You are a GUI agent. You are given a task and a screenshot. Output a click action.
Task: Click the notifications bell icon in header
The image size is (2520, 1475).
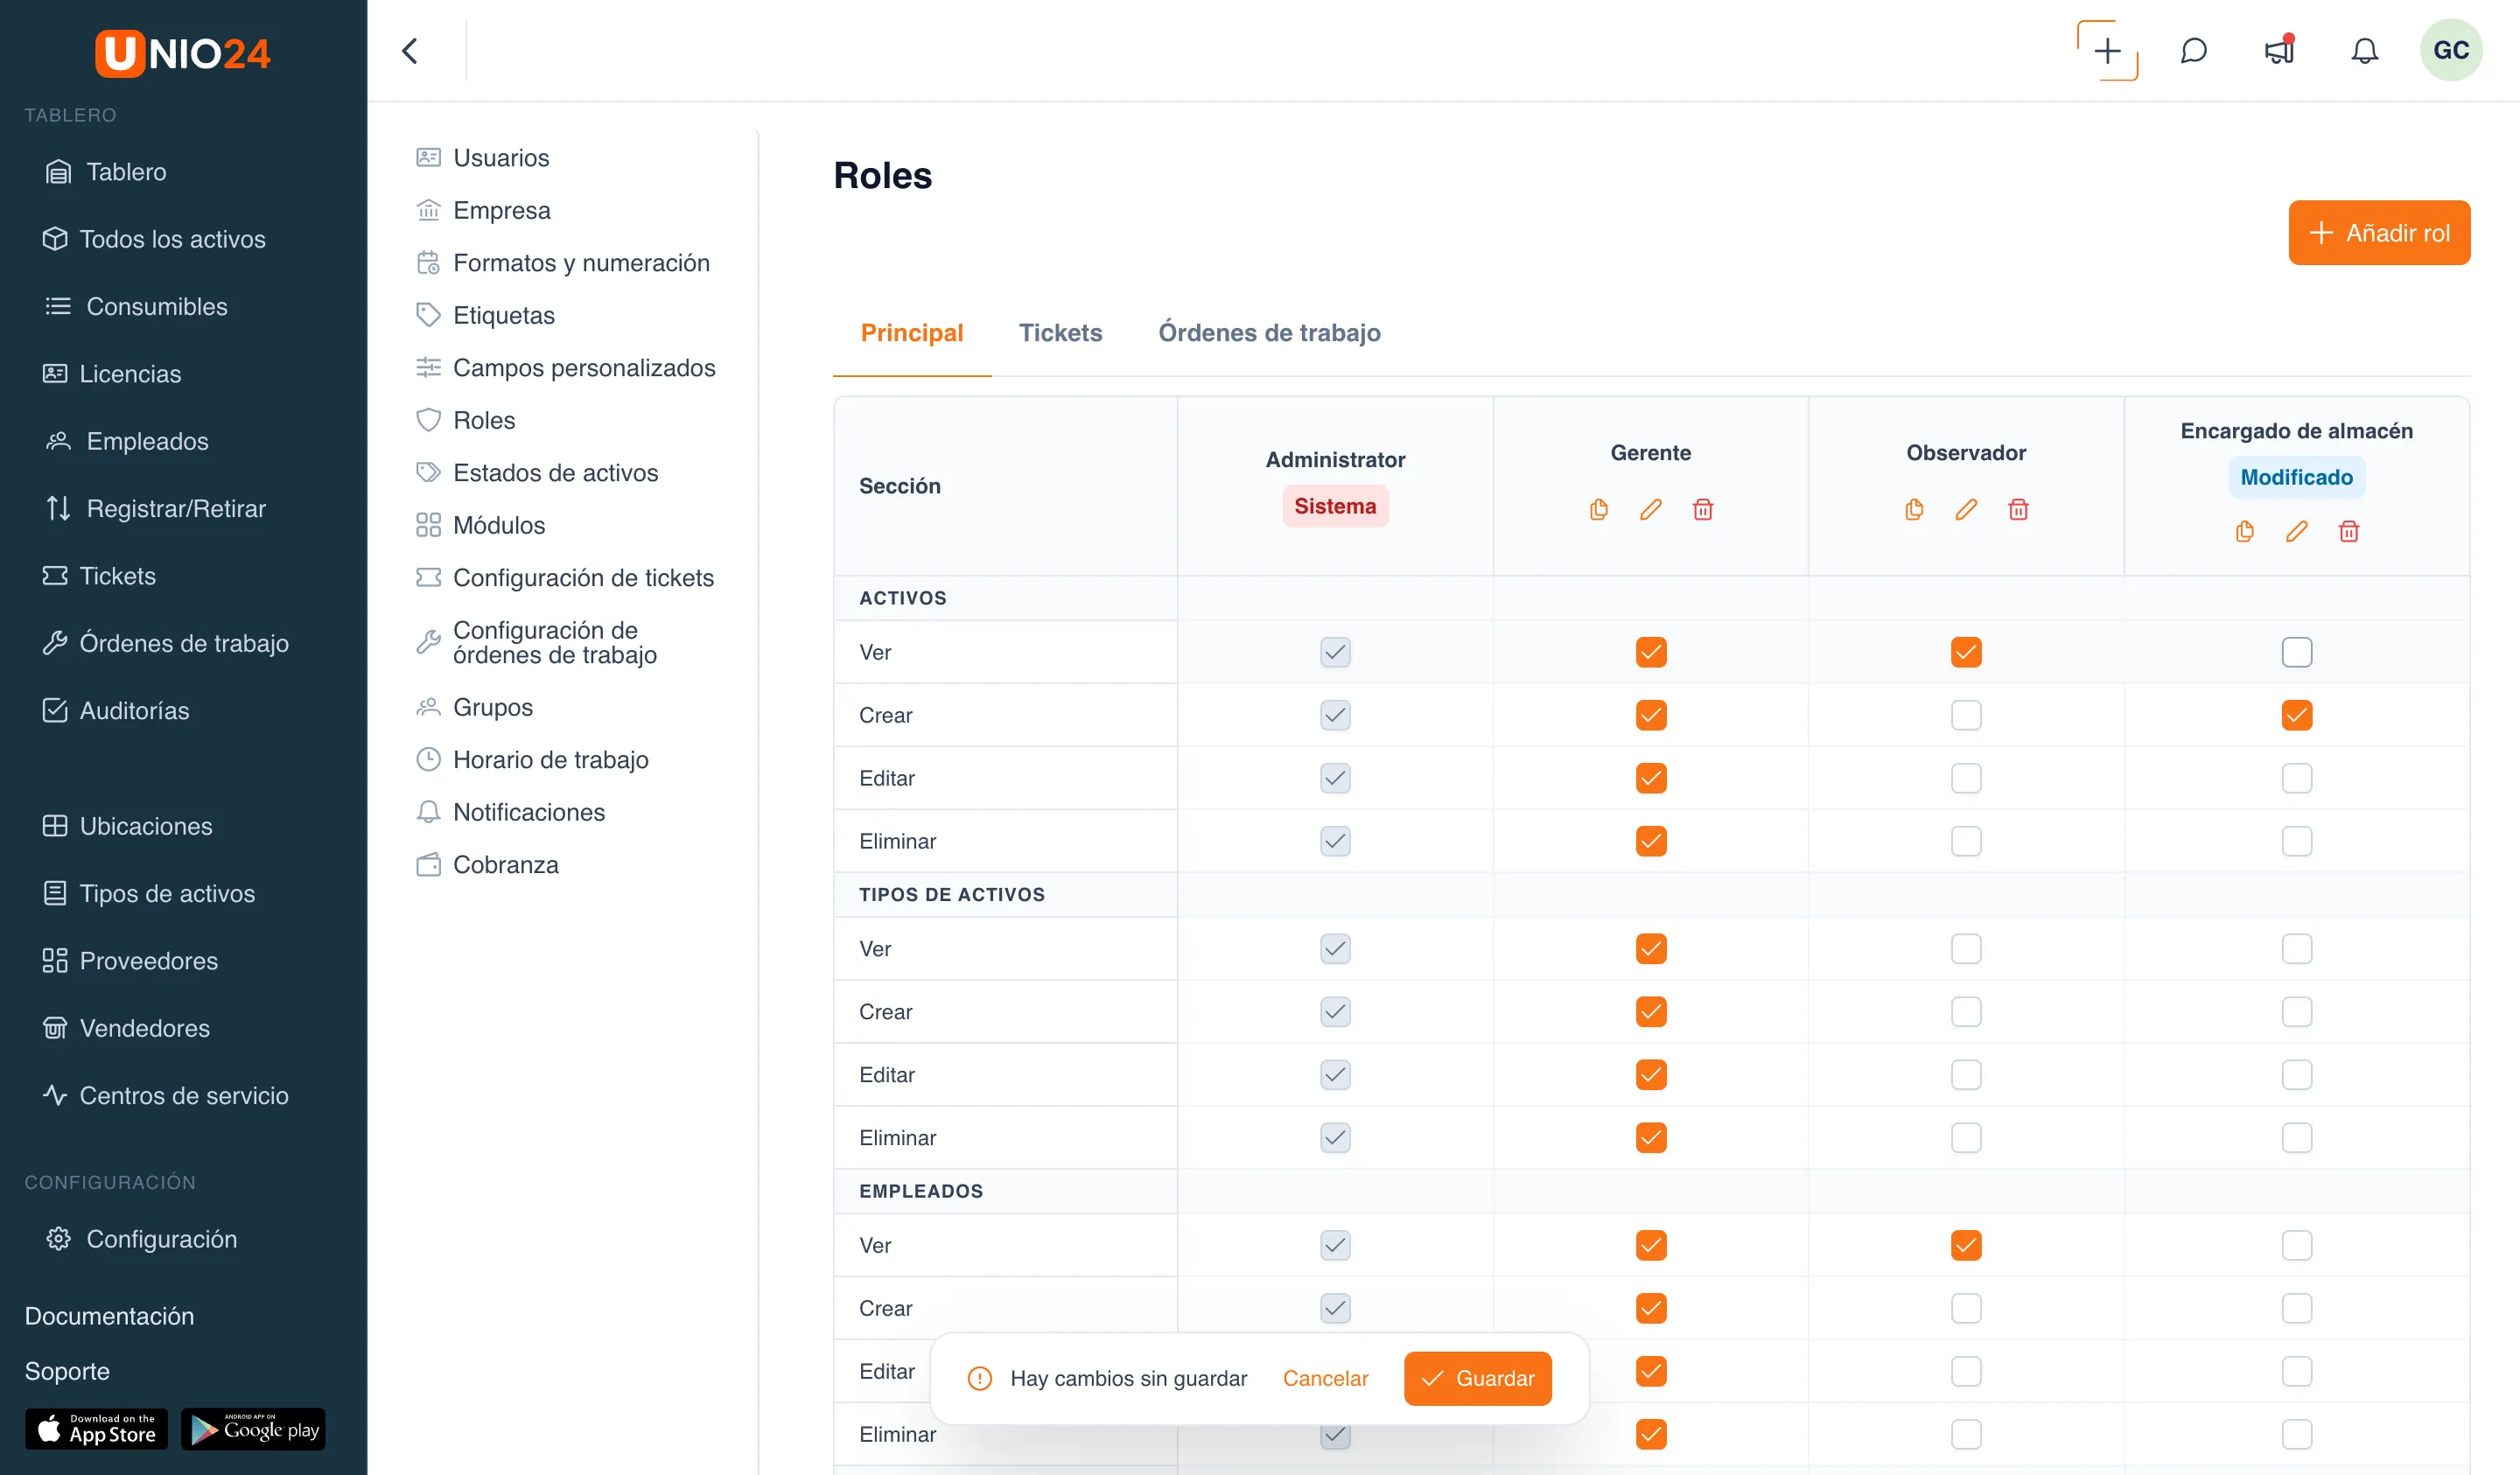(2364, 51)
